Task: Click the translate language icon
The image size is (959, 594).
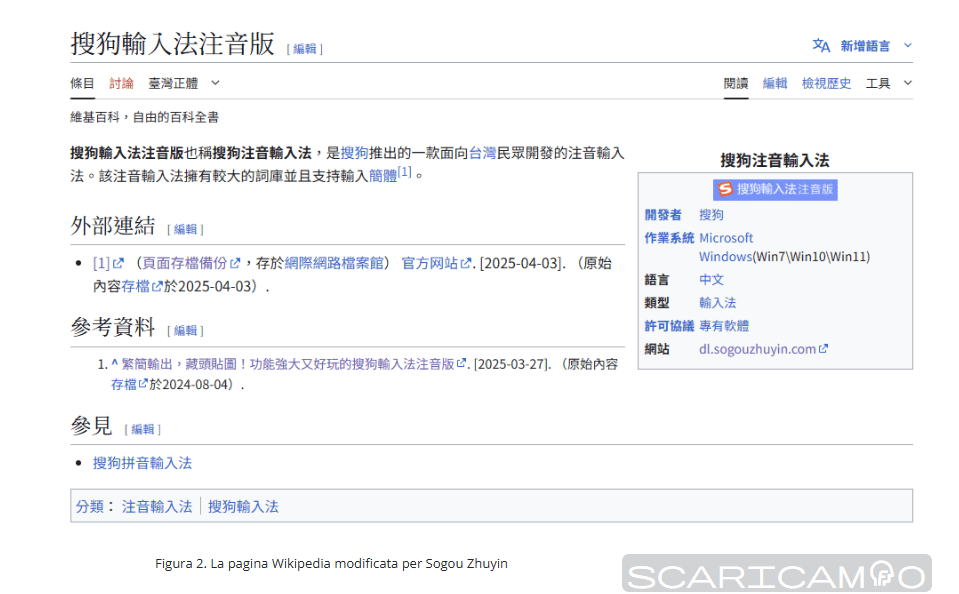Action: coord(821,45)
